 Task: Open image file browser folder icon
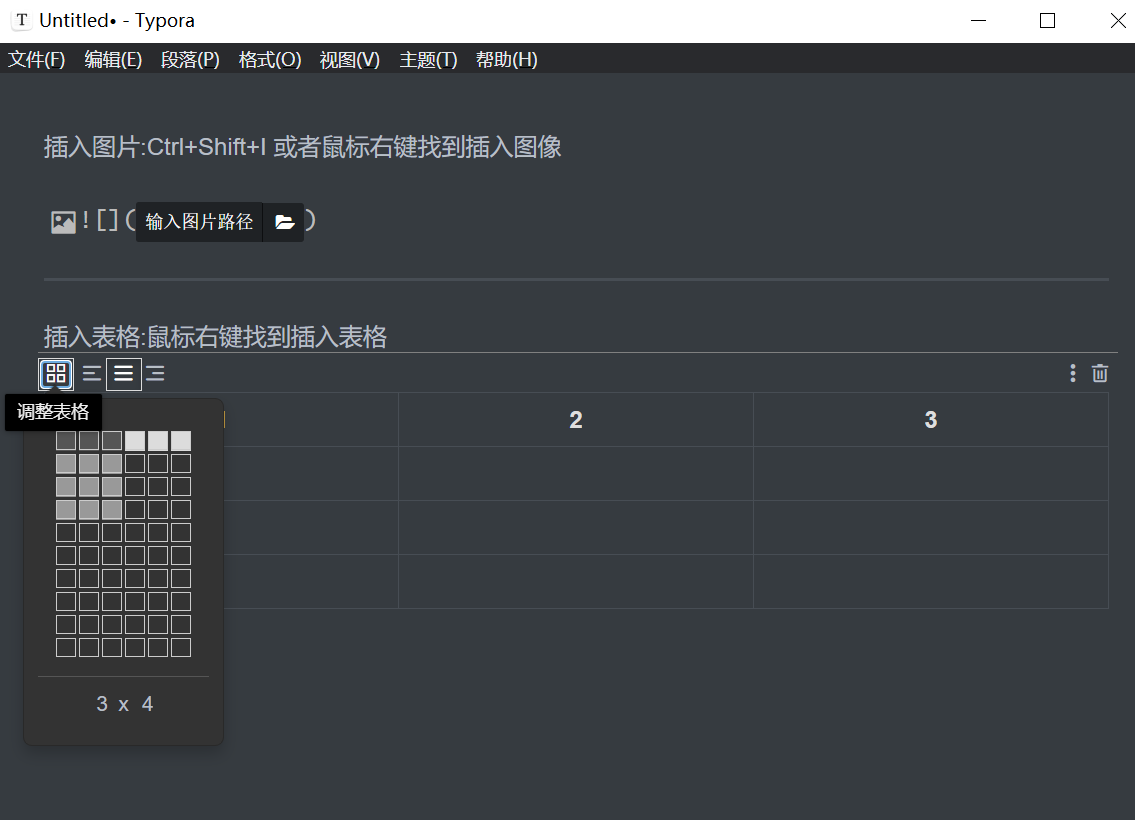[284, 222]
